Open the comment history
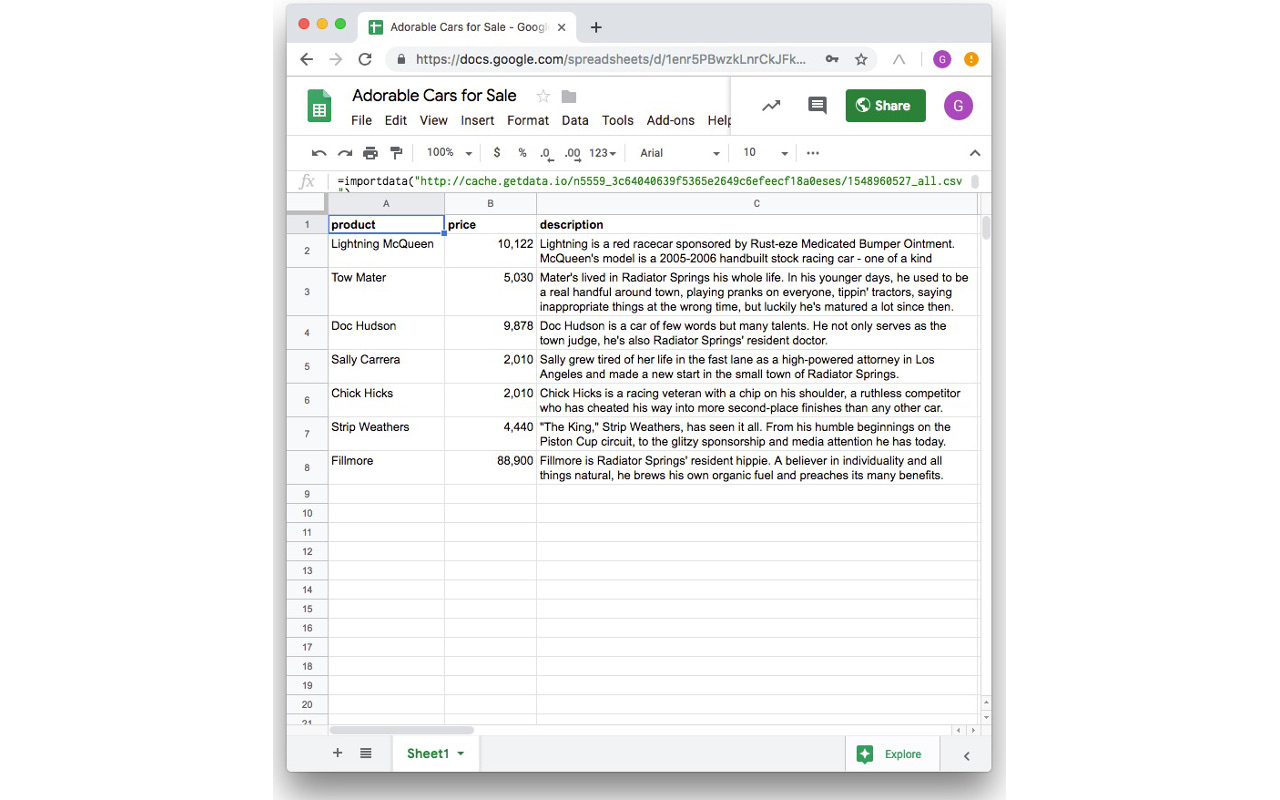 817,105
